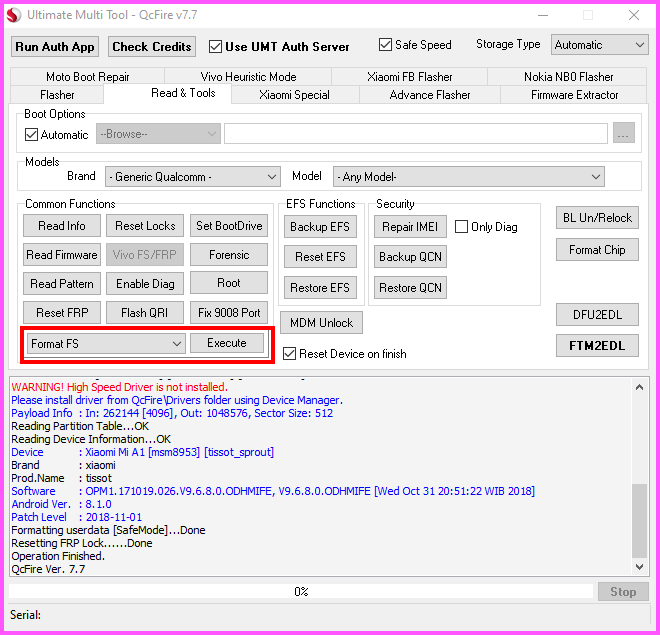Image resolution: width=660 pixels, height=635 pixels.
Task: Open the Xiaomi Special tab
Action: pos(294,95)
